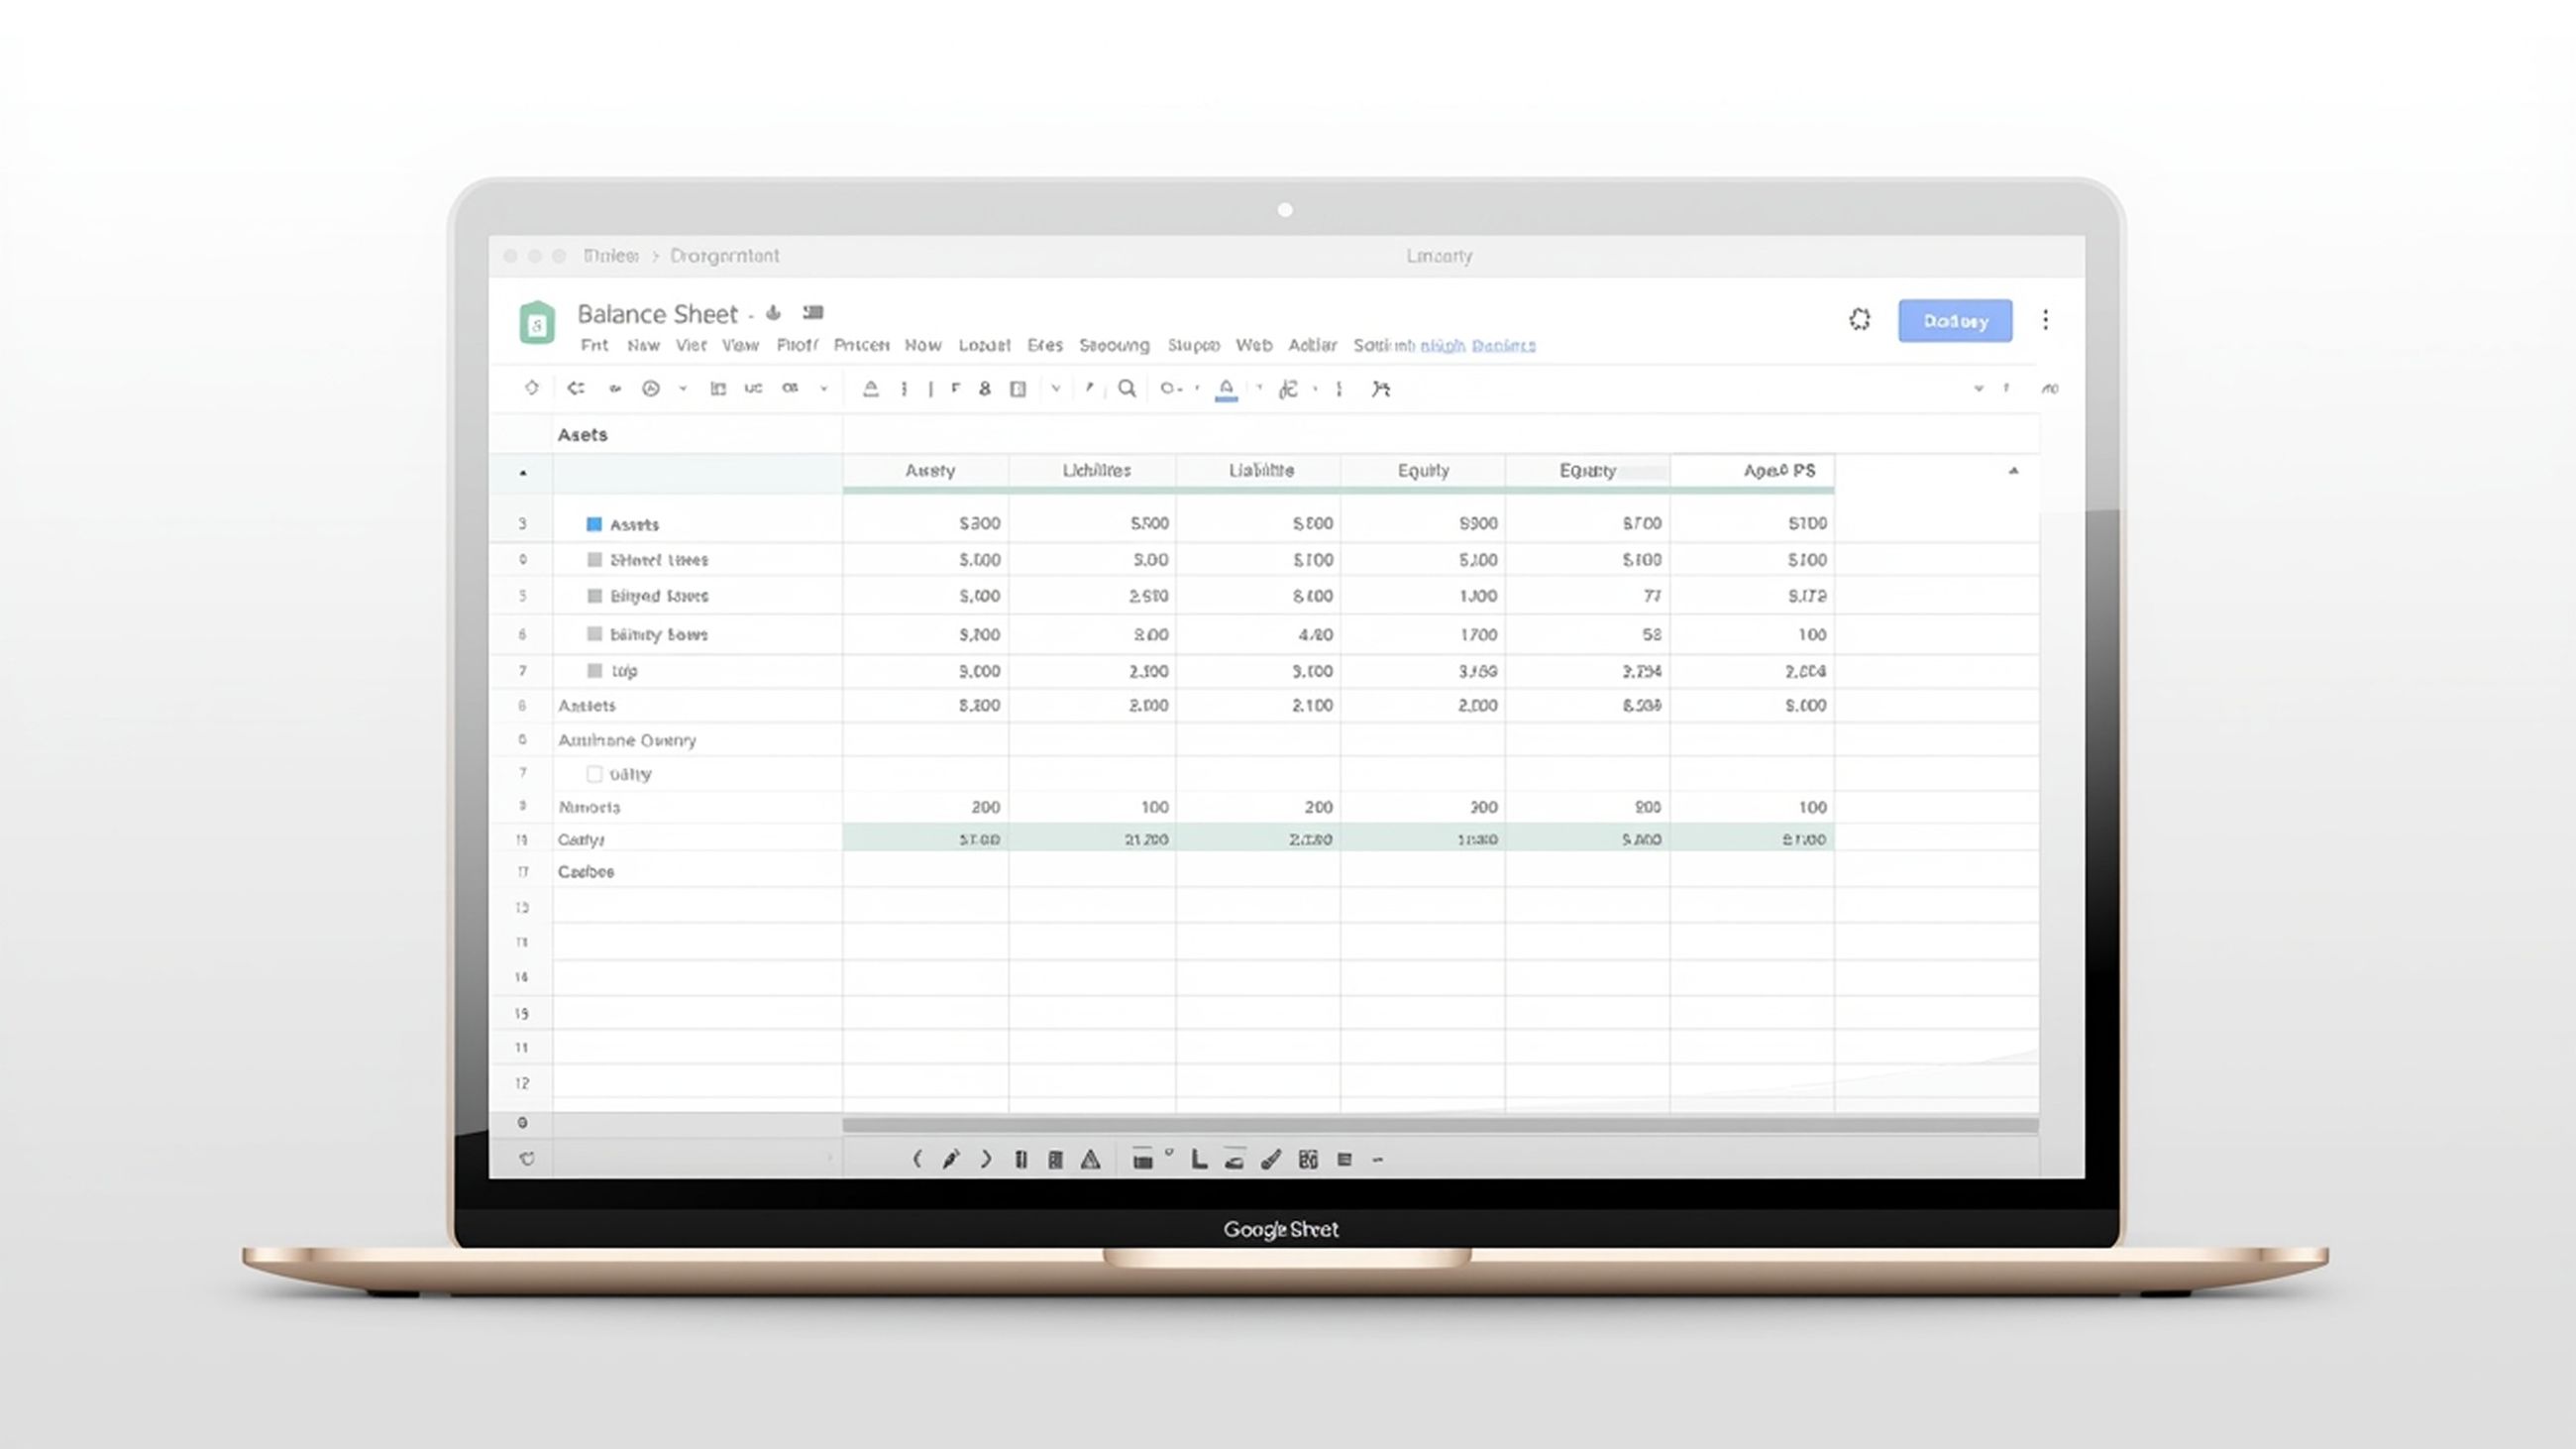Click the grid icon in the bottom bar
The width and height of the screenshot is (2576, 1449).
(1308, 1160)
